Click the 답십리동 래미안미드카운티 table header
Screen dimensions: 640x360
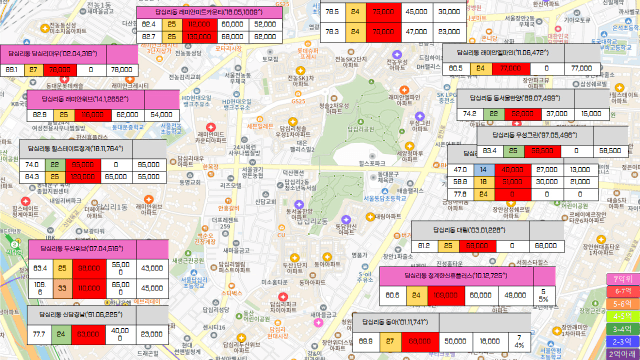pos(209,12)
